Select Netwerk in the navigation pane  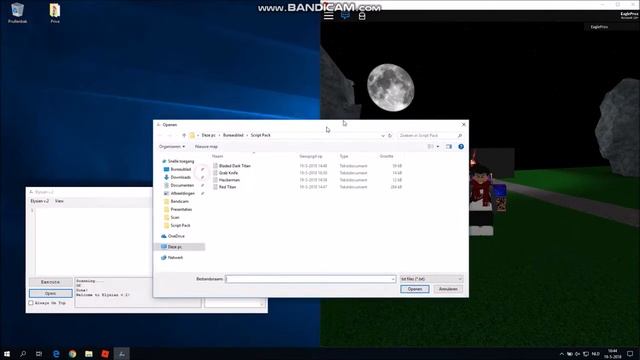[175, 258]
